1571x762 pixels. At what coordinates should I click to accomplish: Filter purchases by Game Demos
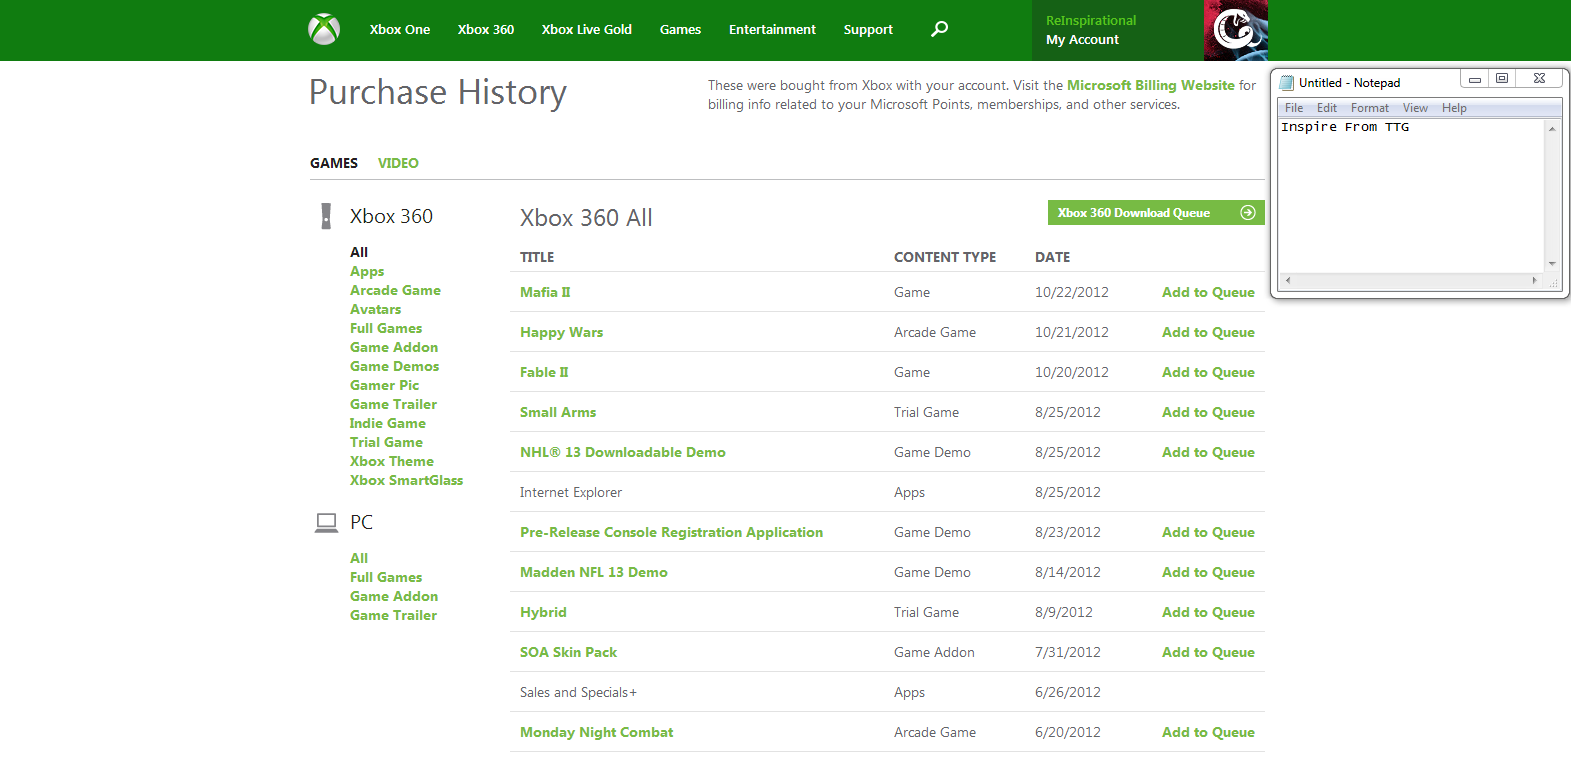[x=394, y=366]
